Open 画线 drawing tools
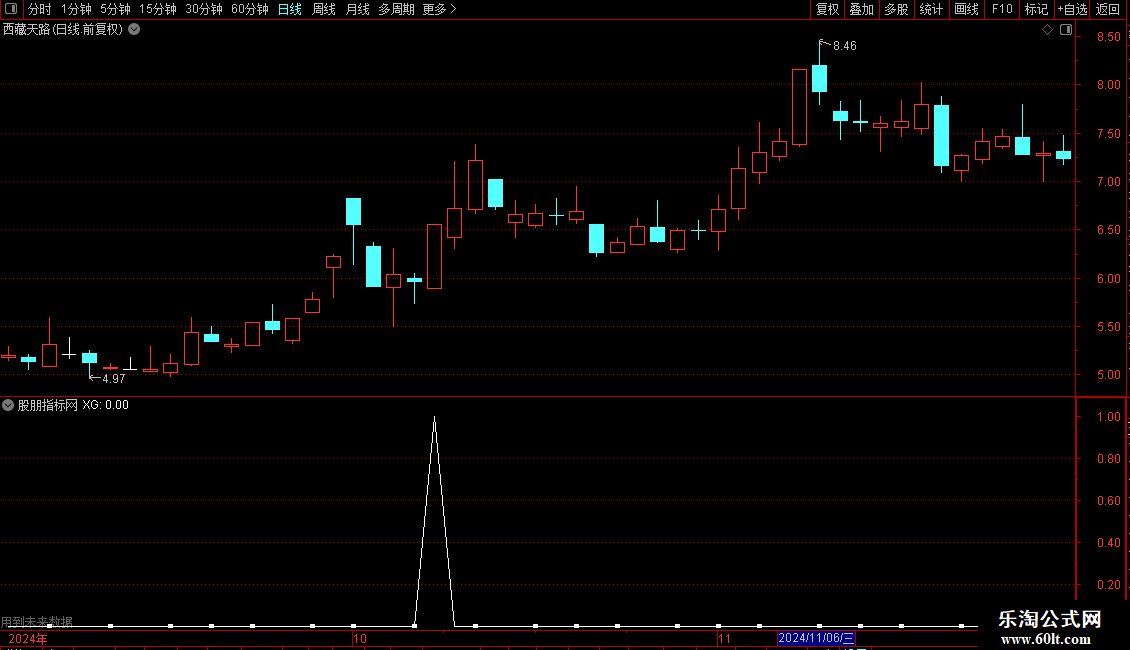Screen dimensions: 1130x650 [x=966, y=9]
